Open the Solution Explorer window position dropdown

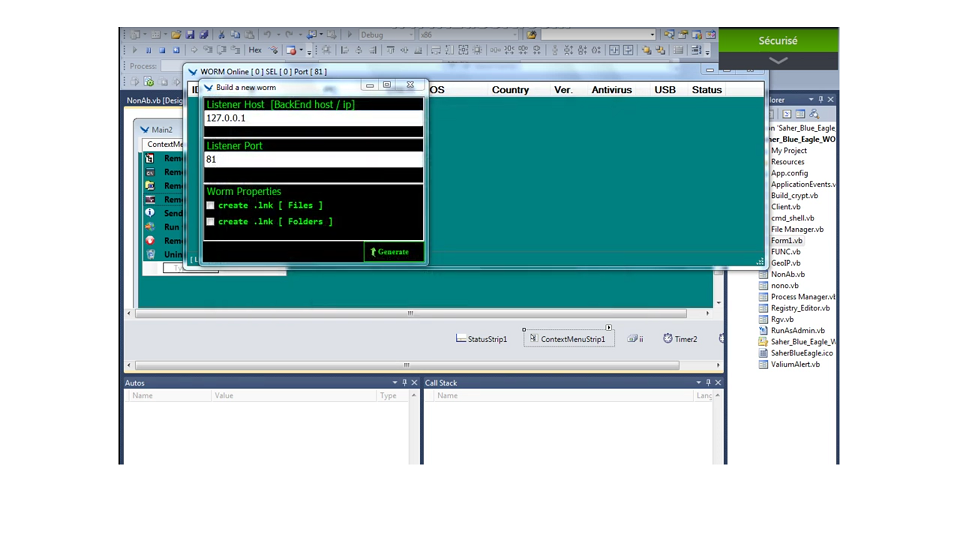[x=811, y=99]
